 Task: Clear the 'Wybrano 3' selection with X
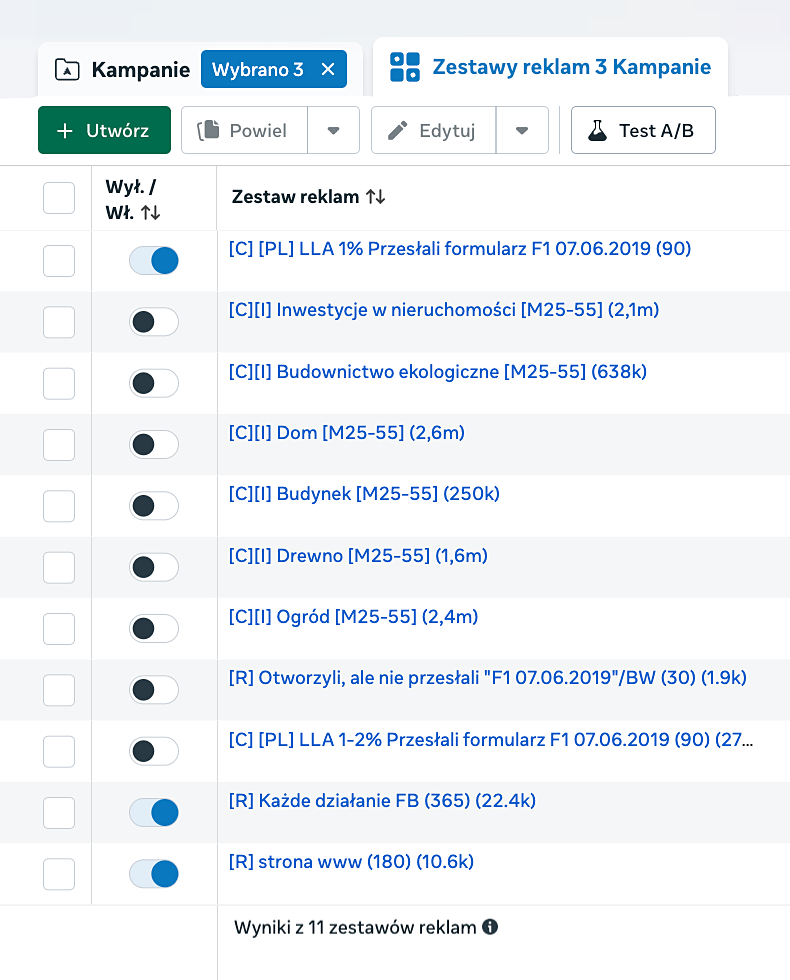(328, 69)
